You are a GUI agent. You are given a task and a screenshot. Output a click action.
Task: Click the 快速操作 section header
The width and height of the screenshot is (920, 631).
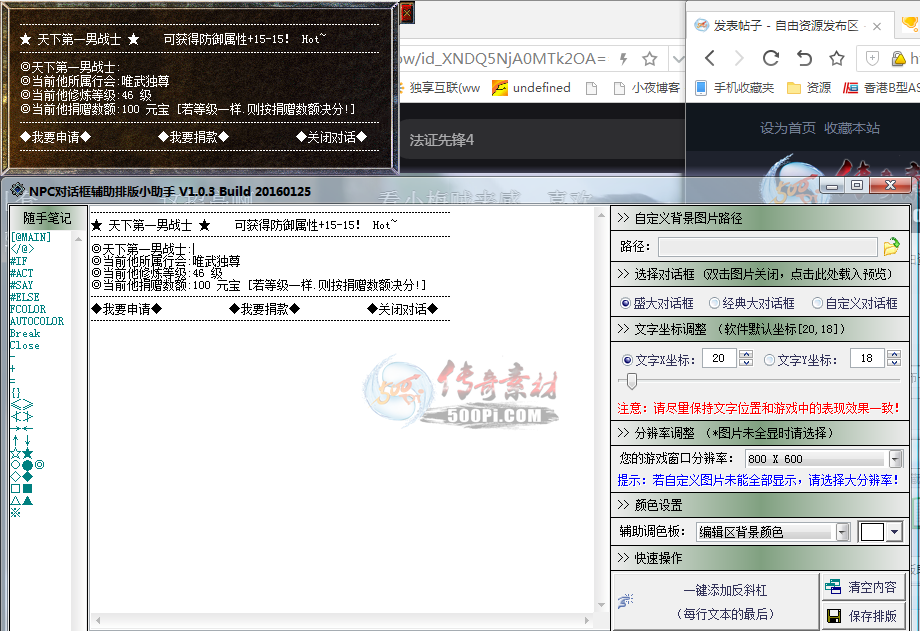760,558
